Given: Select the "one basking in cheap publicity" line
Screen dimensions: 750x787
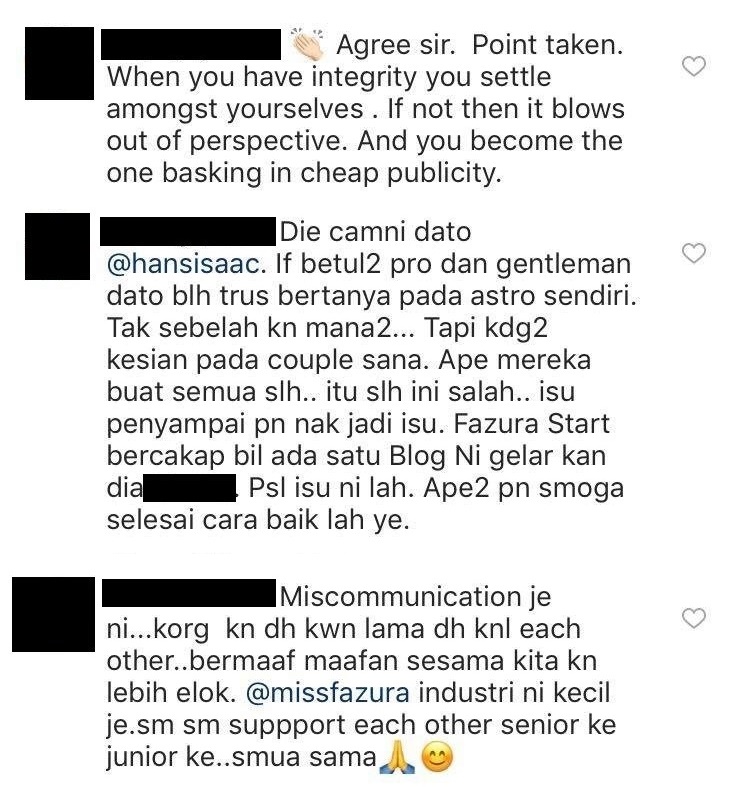Looking at the screenshot, I should 304,174.
